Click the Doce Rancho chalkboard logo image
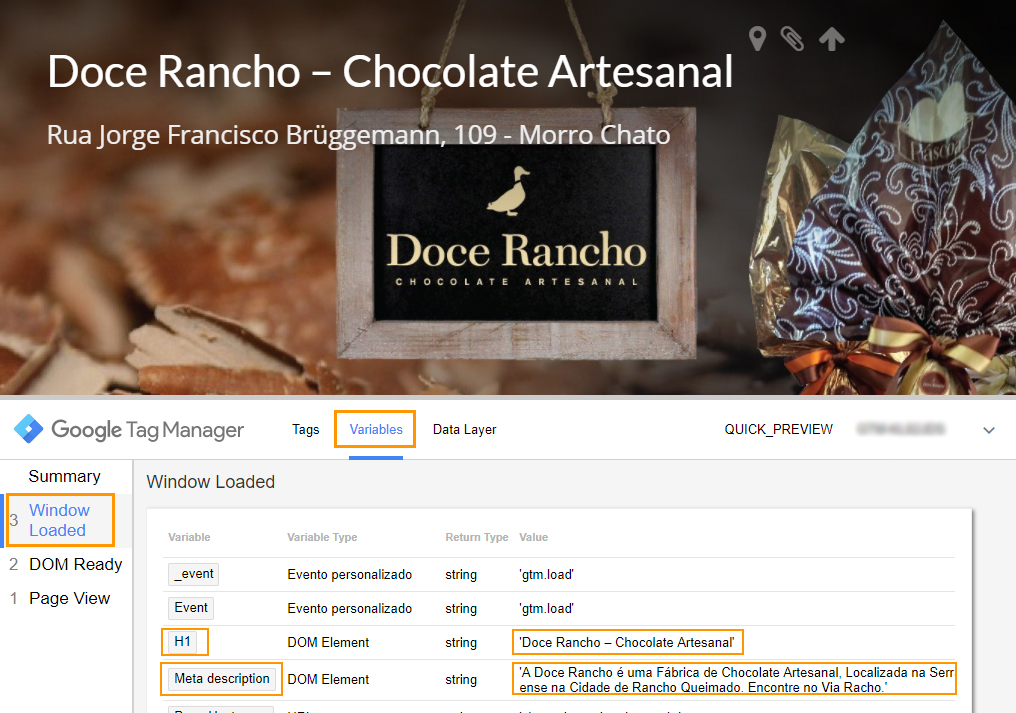1016x713 pixels. [x=516, y=233]
